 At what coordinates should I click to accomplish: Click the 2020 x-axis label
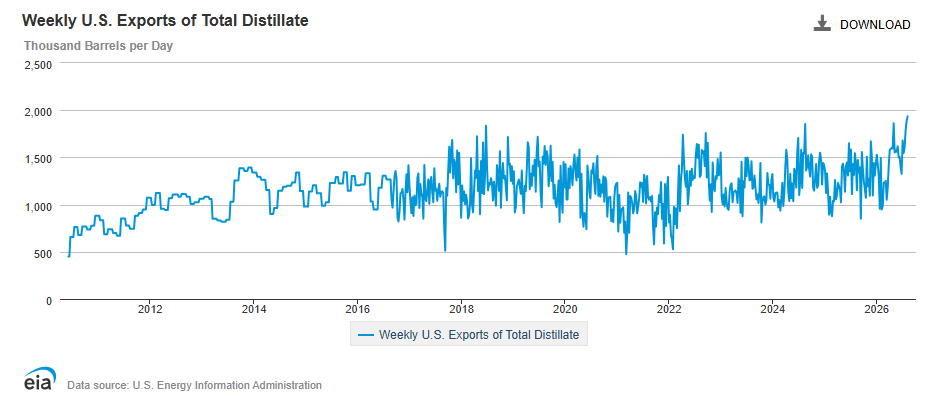coord(565,310)
